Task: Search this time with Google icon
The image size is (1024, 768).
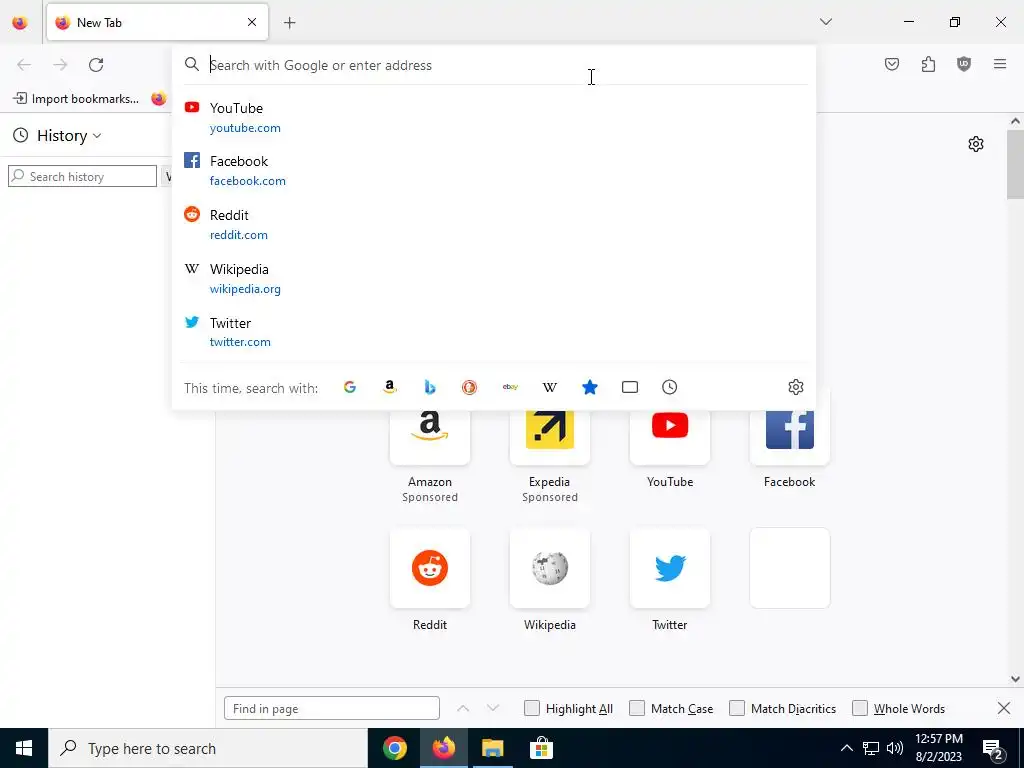Action: (350, 387)
